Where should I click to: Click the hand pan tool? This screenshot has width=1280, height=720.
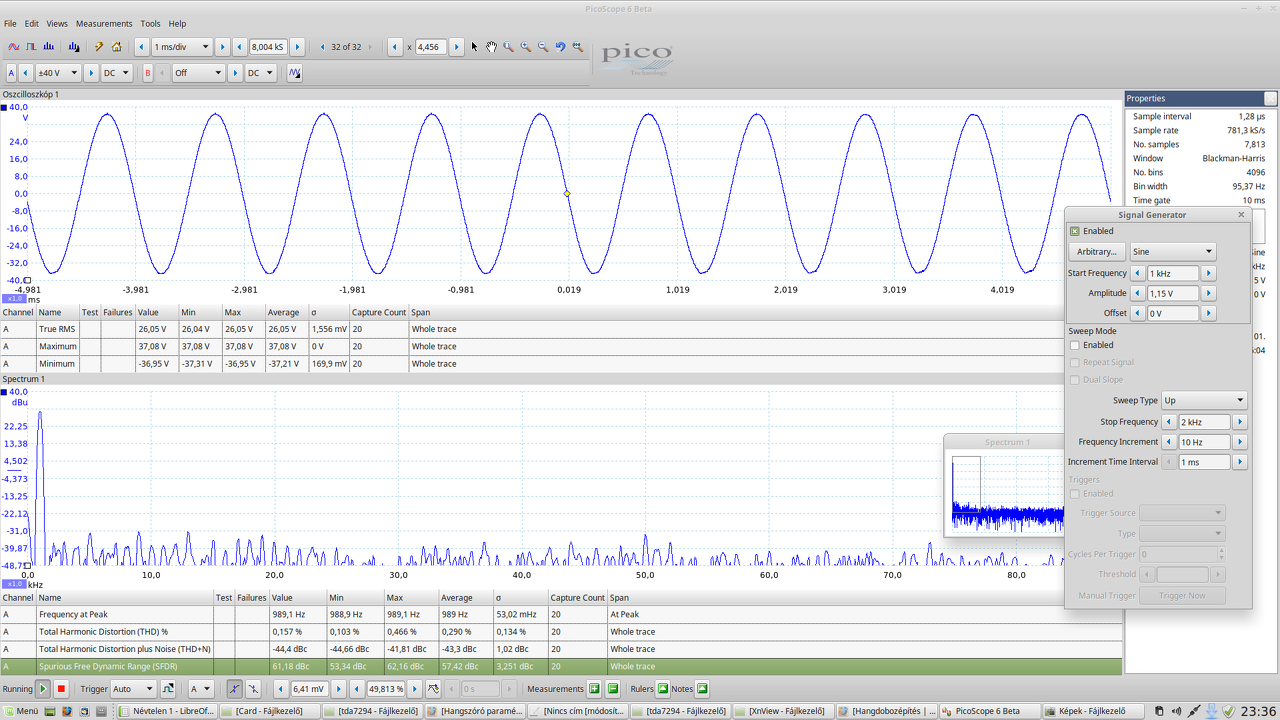[x=491, y=47]
